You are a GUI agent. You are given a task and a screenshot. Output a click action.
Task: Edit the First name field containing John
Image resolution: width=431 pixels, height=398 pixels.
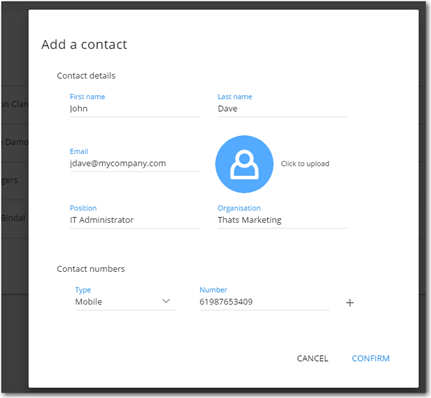tap(135, 109)
